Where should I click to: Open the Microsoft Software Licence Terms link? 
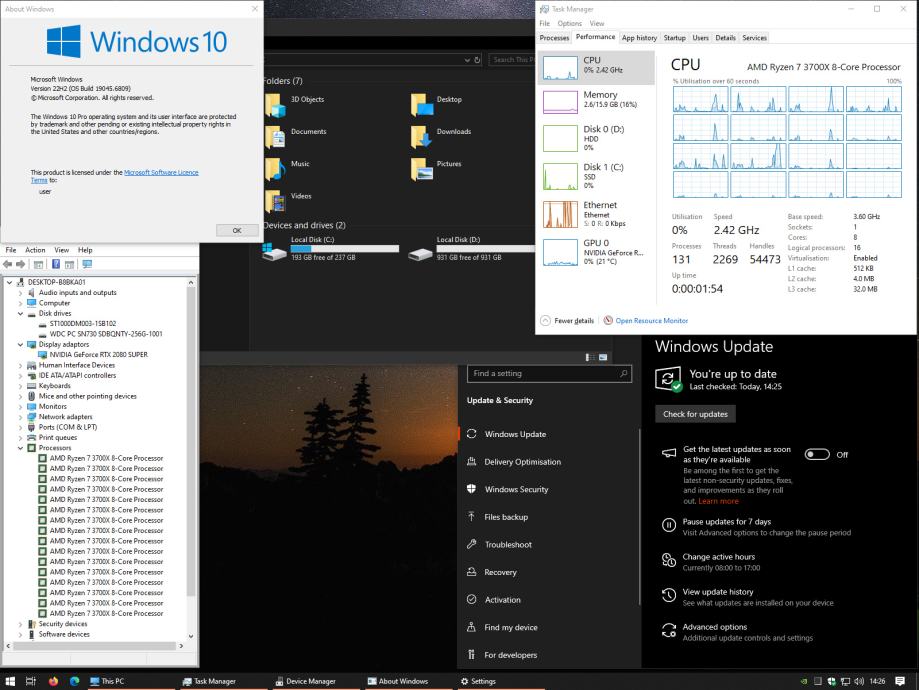160,172
